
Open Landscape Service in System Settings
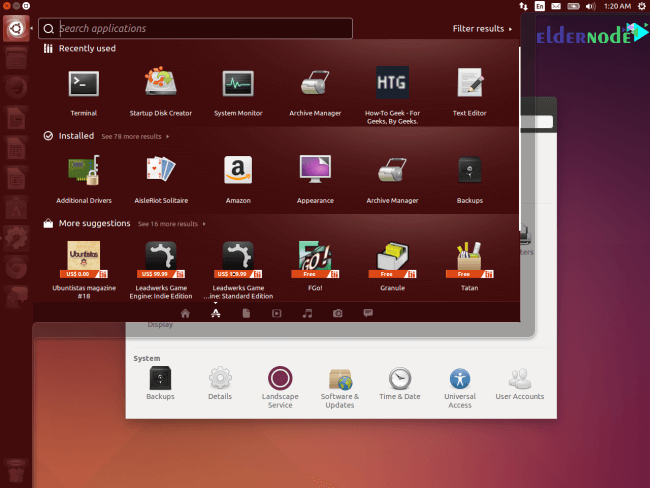point(280,387)
